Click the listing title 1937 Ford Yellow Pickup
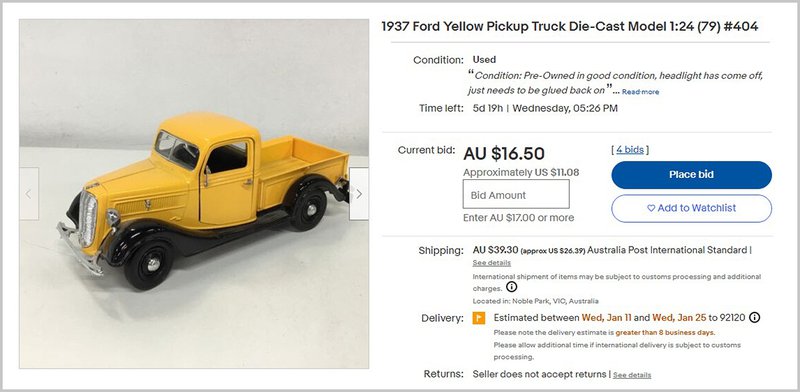 (x=570, y=27)
